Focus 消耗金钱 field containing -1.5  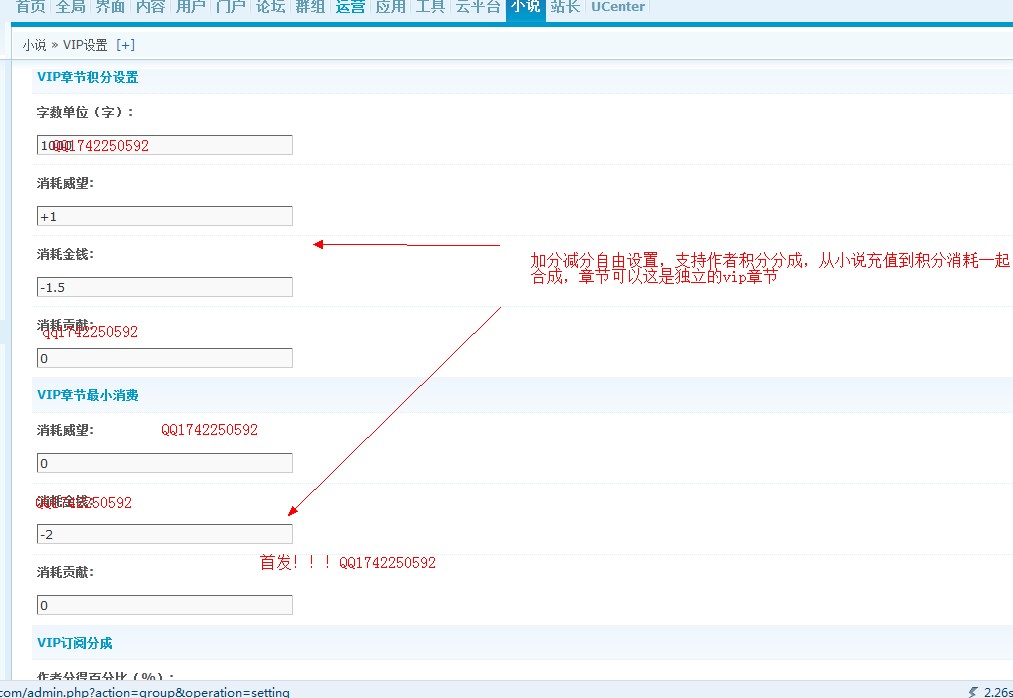(165, 287)
